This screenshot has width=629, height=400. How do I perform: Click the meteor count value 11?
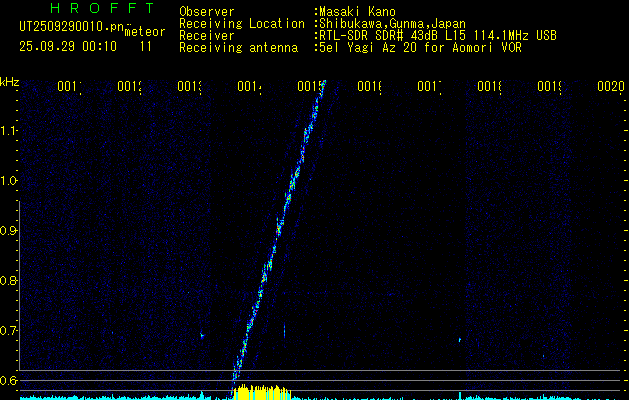coord(146,46)
